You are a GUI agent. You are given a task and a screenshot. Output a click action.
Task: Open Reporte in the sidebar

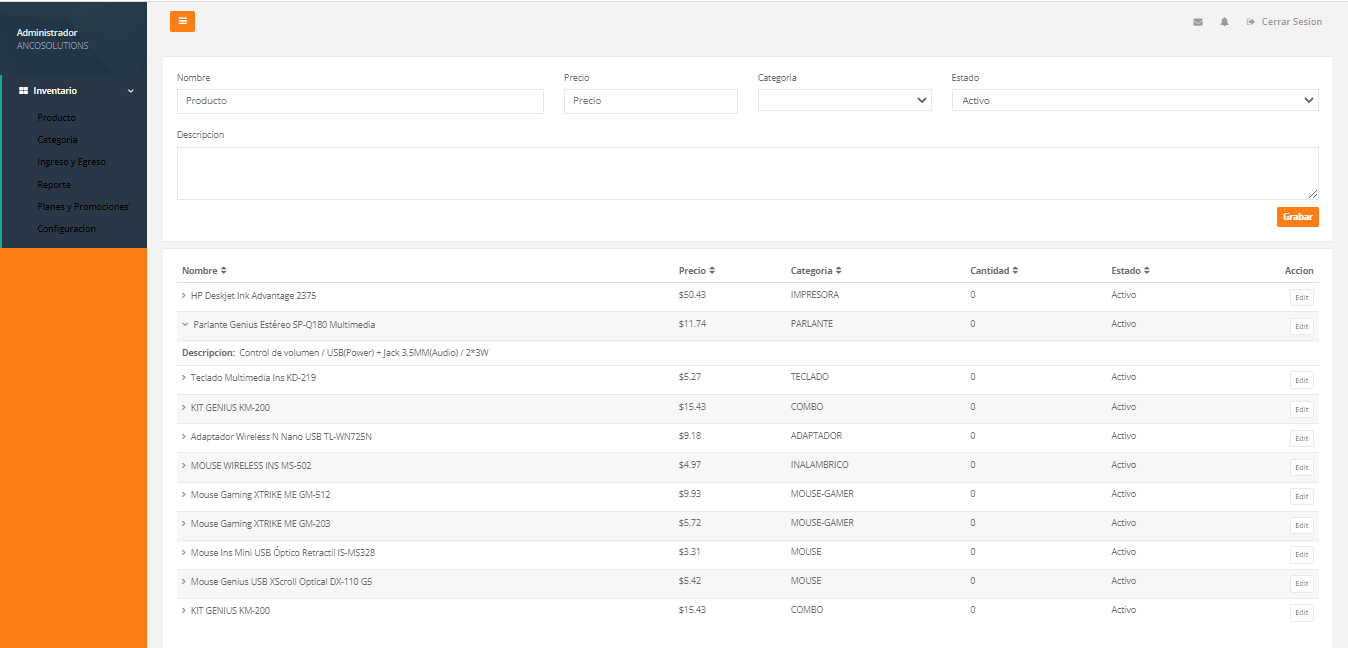54,185
